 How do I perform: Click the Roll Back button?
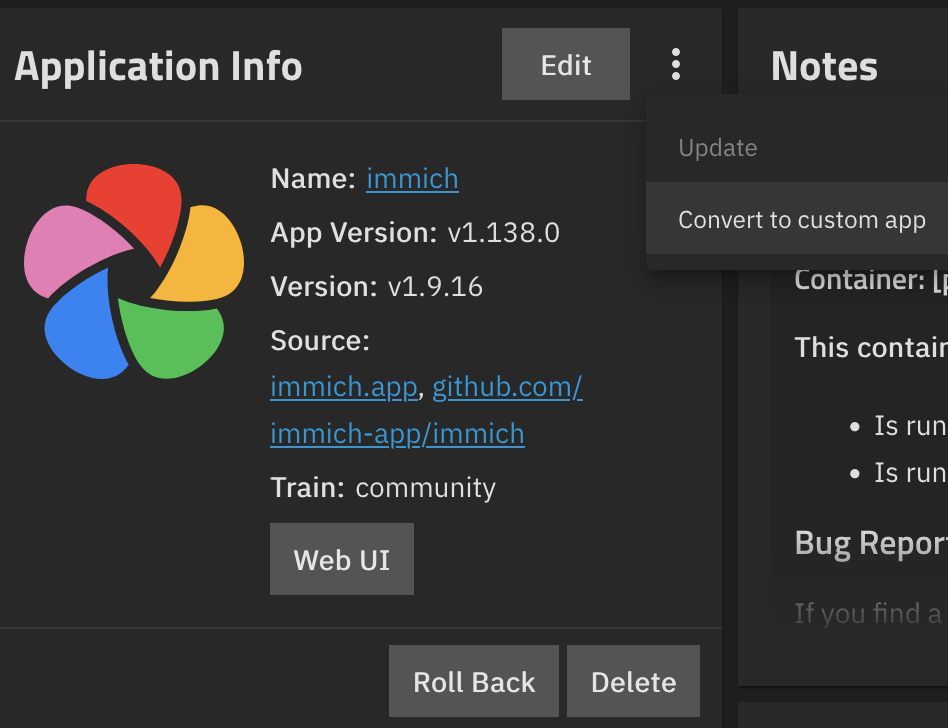[474, 681]
